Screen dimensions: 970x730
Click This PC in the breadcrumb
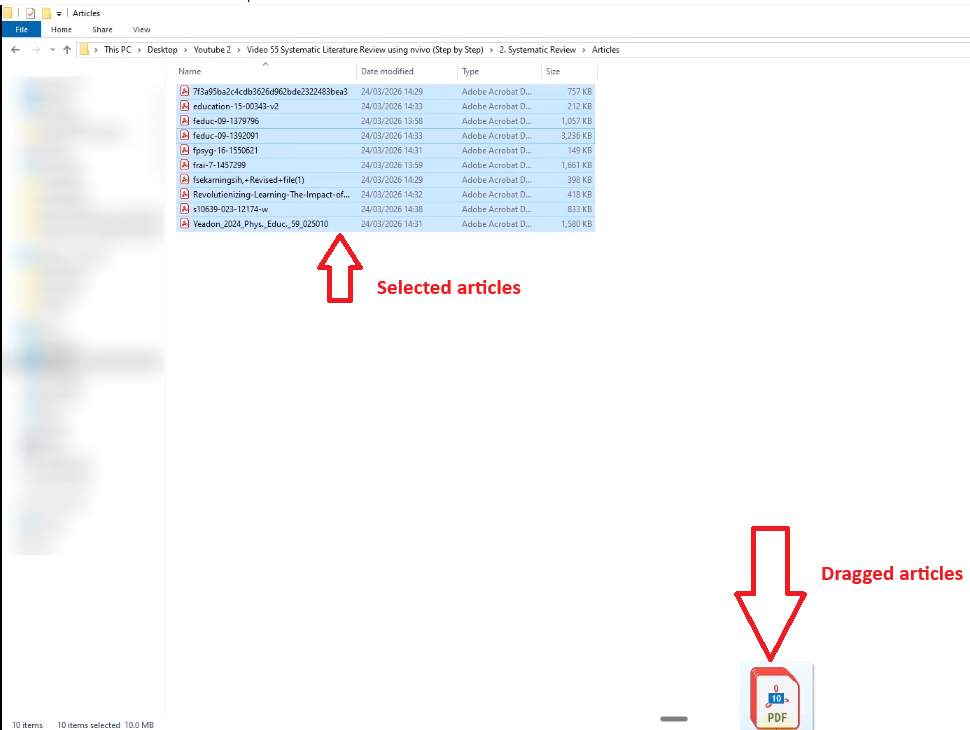118,49
